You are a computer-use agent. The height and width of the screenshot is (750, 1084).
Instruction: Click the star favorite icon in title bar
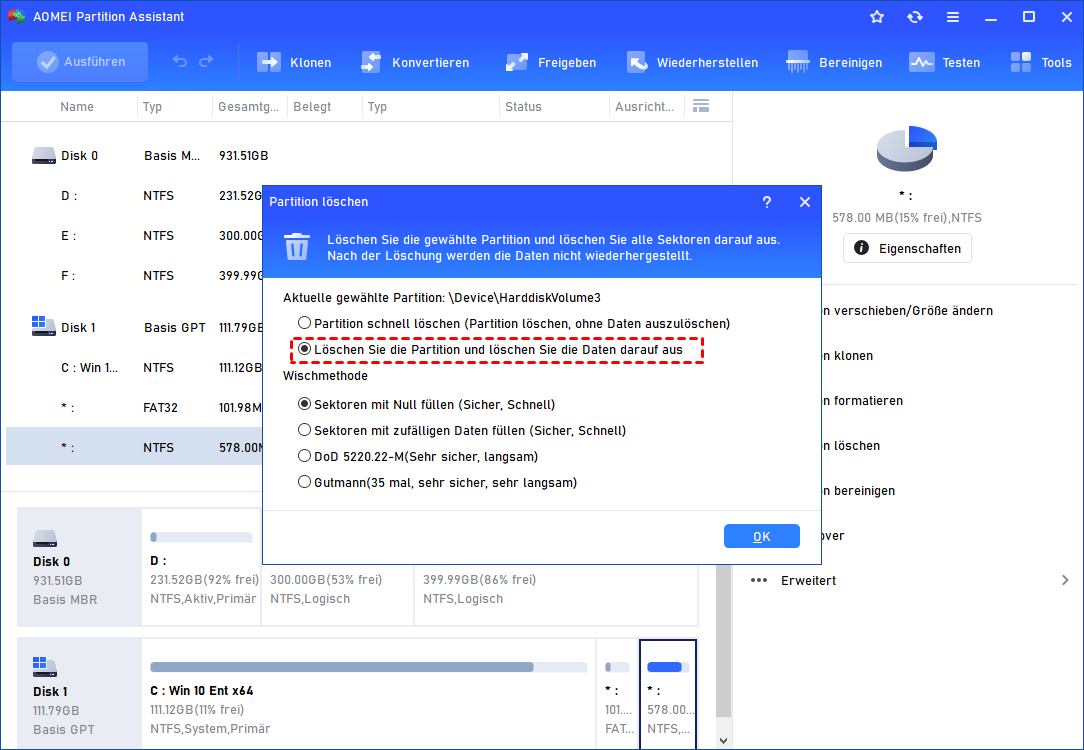[x=877, y=17]
